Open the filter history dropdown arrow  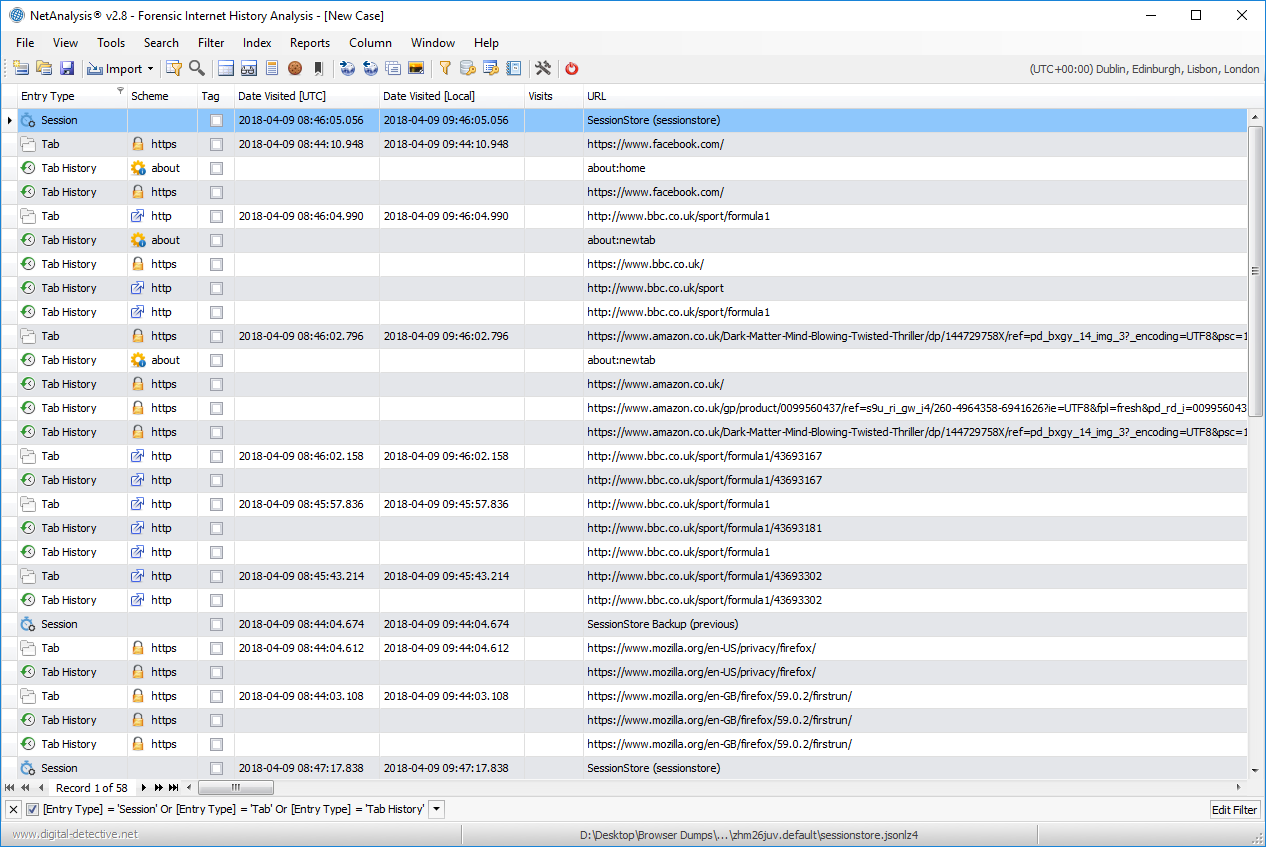coord(436,809)
